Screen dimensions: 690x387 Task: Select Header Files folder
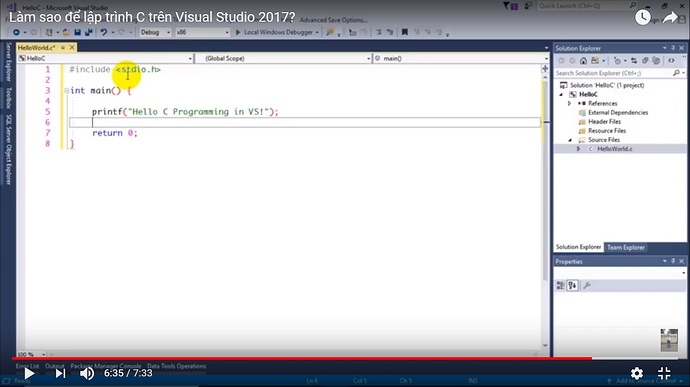tap(604, 122)
